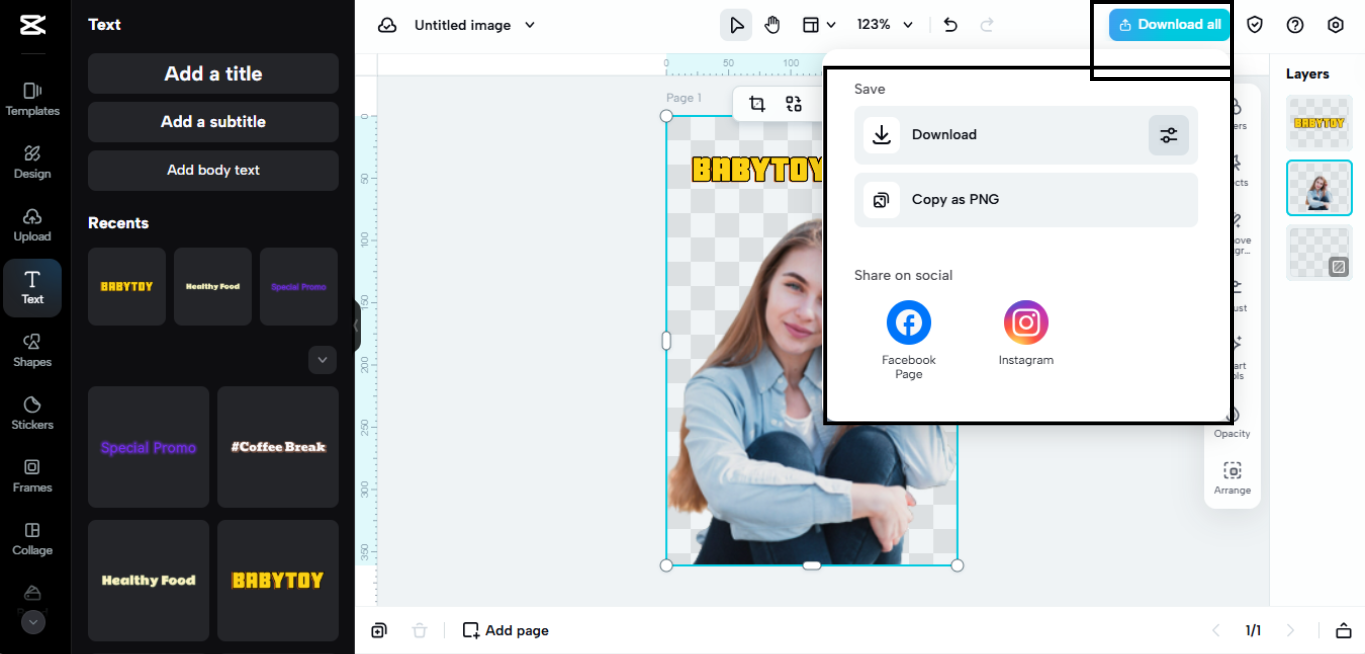The image size is (1365, 654).
Task: Click Add a subtitle button
Action: [213, 122]
